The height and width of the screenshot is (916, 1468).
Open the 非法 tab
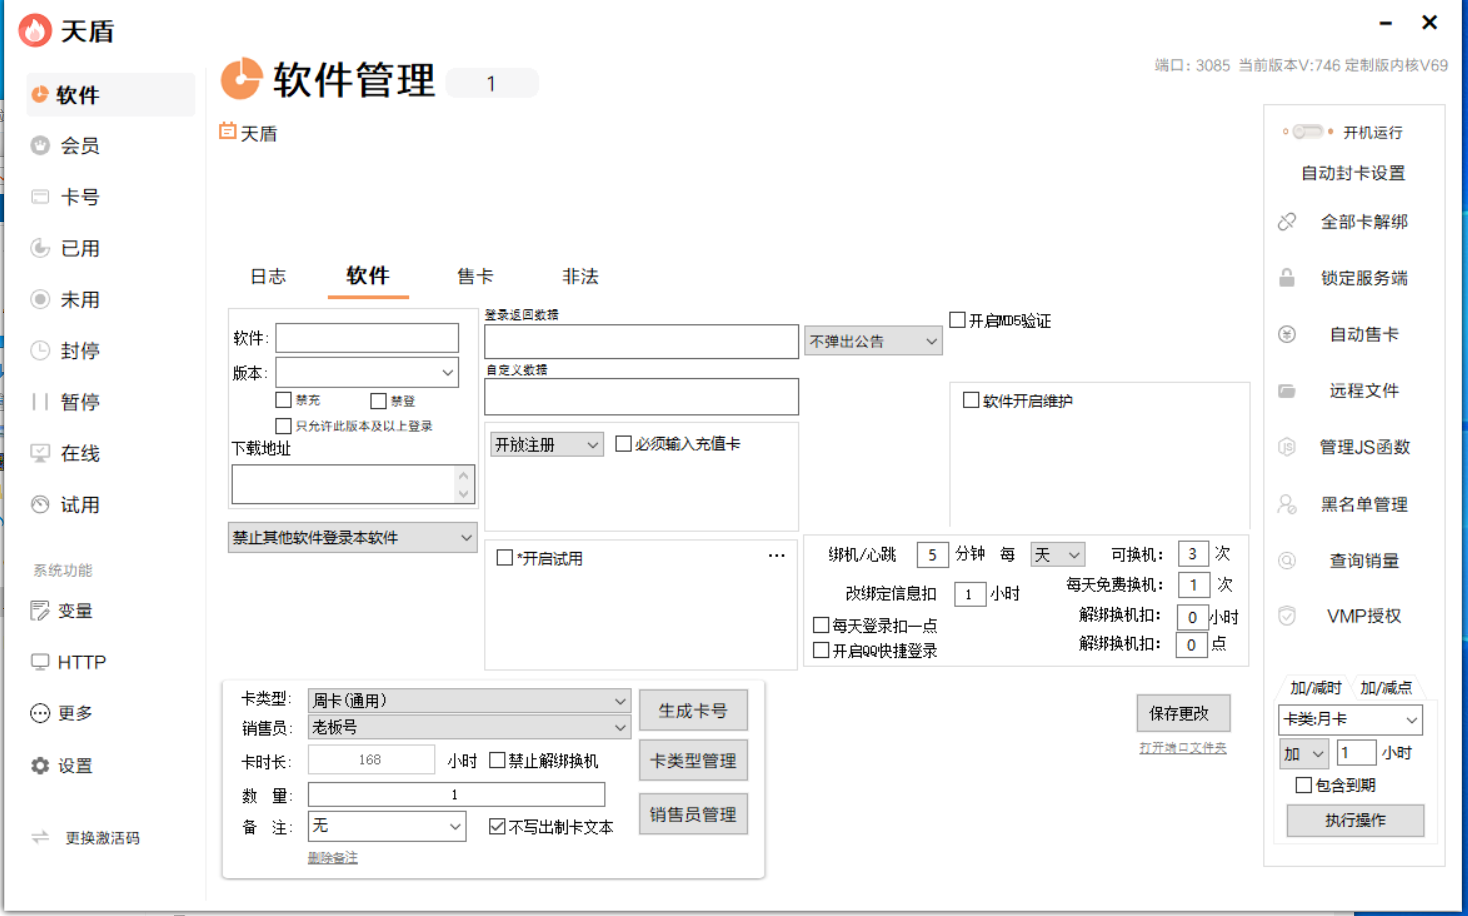[580, 277]
